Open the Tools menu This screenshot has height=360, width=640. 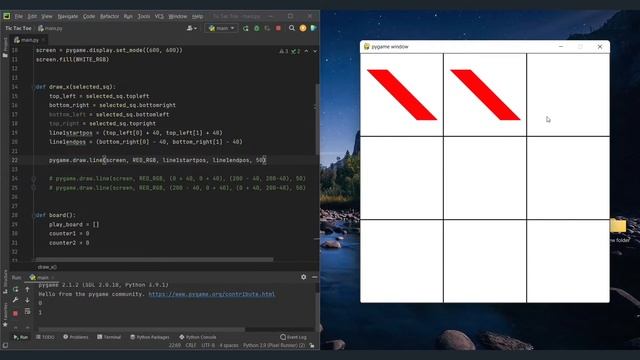click(144, 16)
